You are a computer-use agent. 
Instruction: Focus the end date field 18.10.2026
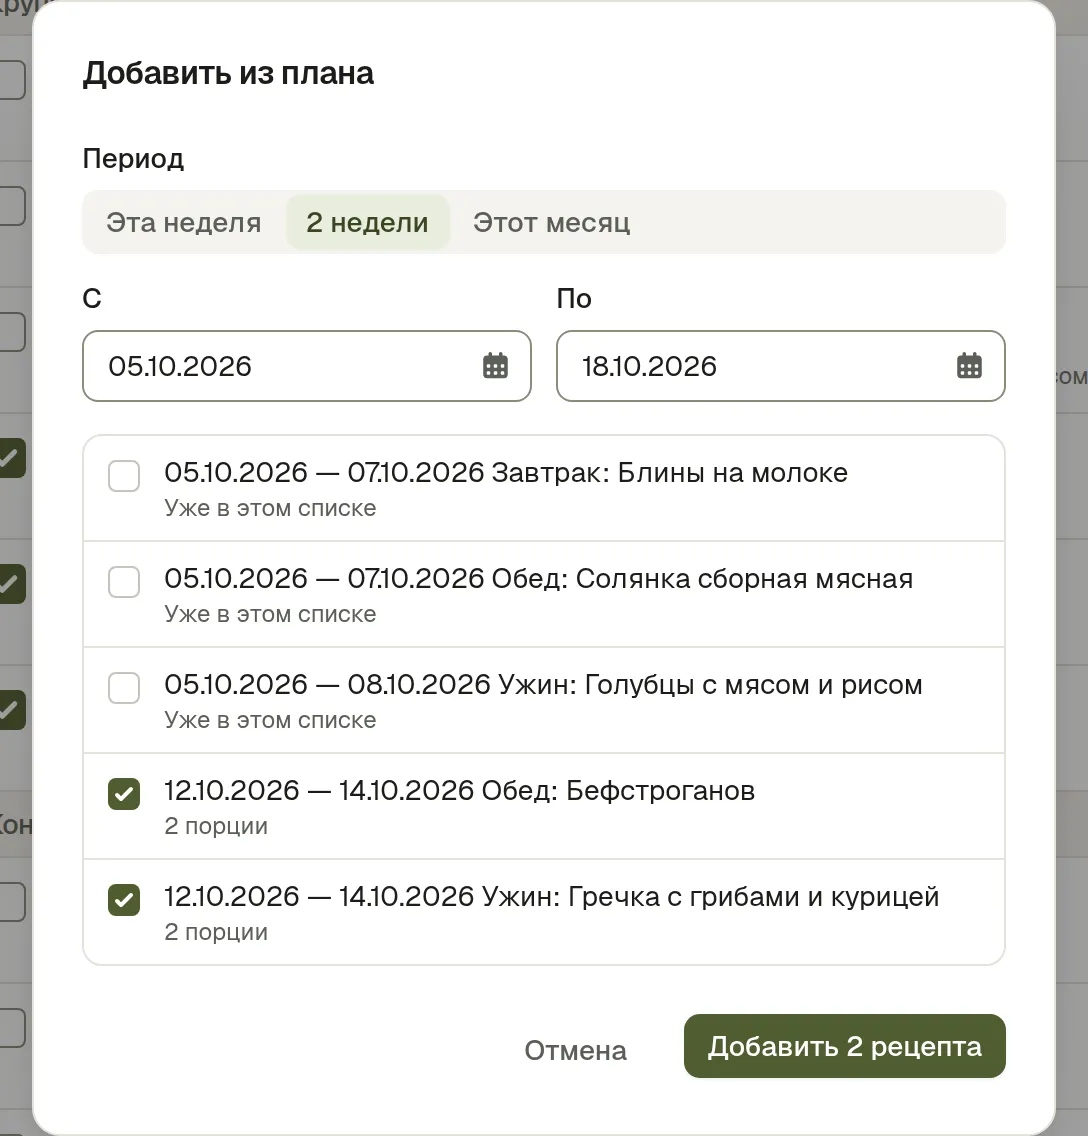tap(780, 366)
